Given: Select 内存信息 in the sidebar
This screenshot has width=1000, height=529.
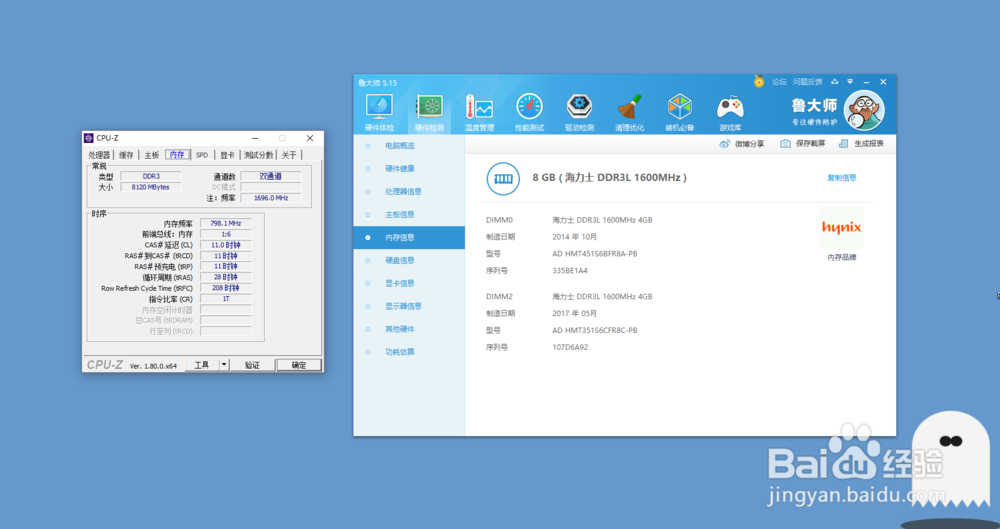Looking at the screenshot, I should (x=409, y=237).
